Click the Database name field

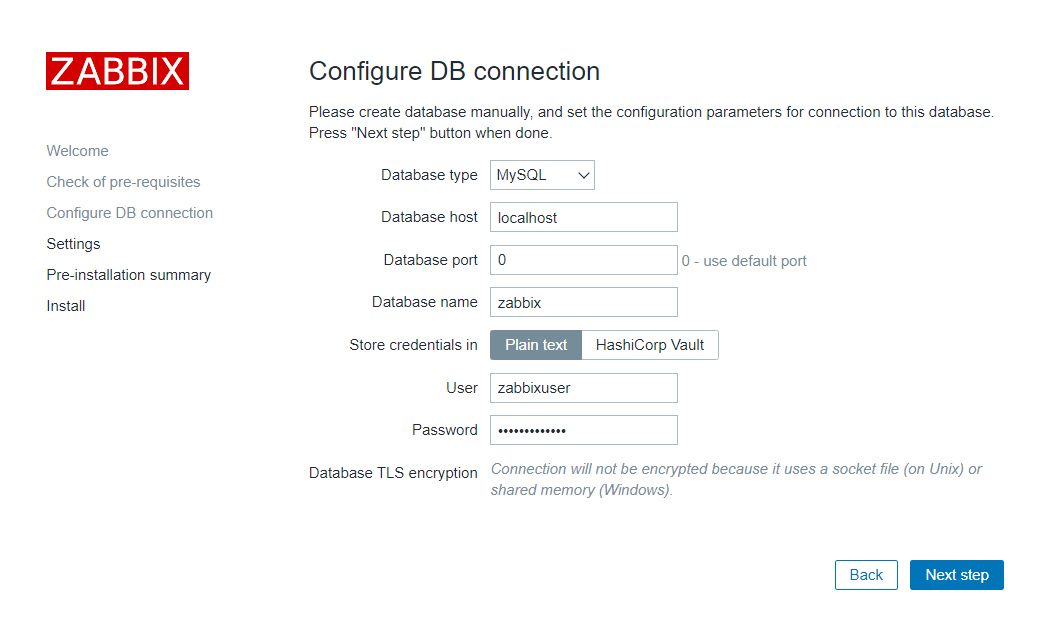pyautogui.click(x=583, y=302)
